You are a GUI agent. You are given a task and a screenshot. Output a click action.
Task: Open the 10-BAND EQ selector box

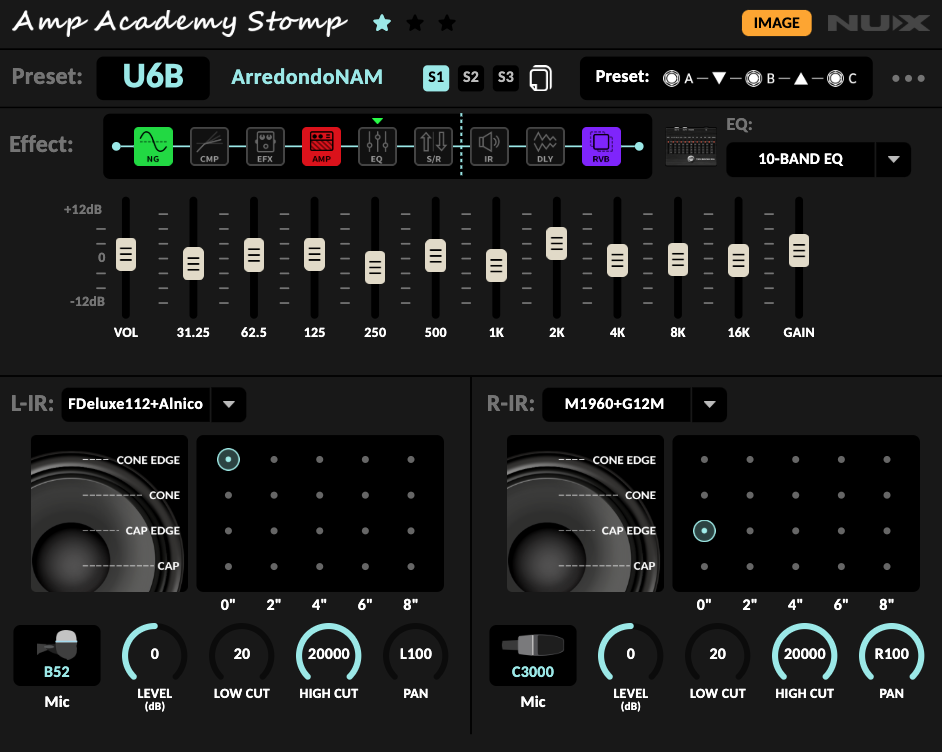point(800,159)
